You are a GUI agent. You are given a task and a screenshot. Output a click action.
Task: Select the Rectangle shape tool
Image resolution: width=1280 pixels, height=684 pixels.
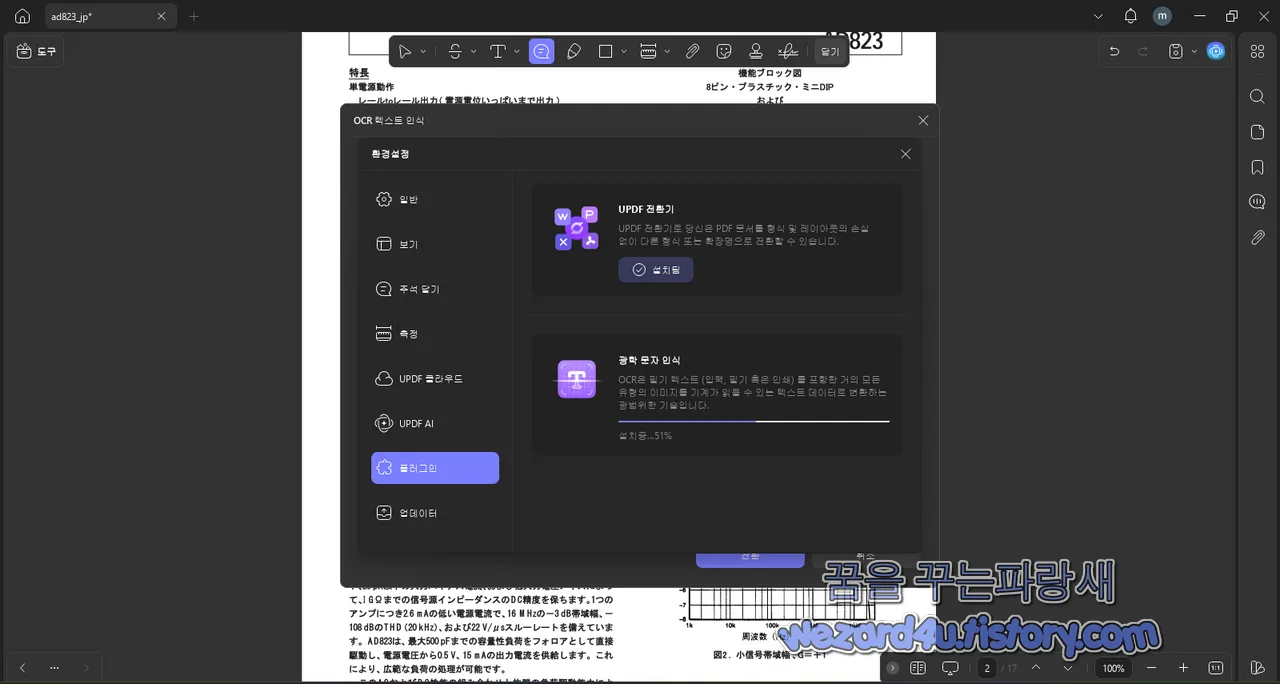pyautogui.click(x=606, y=51)
